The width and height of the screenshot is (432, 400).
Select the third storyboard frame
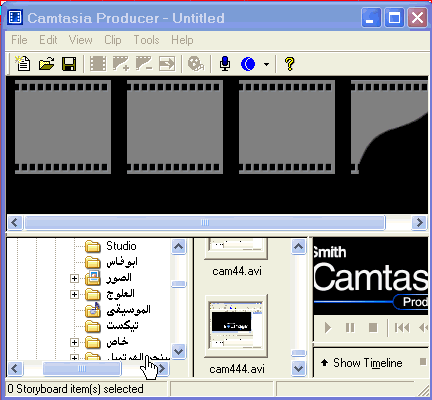pyautogui.click(x=287, y=127)
